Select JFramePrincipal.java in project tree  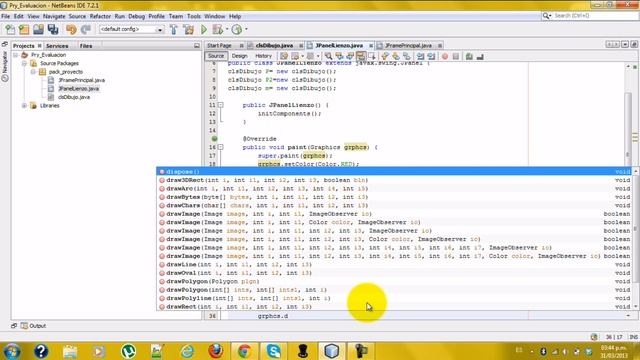pyautogui.click(x=81, y=80)
